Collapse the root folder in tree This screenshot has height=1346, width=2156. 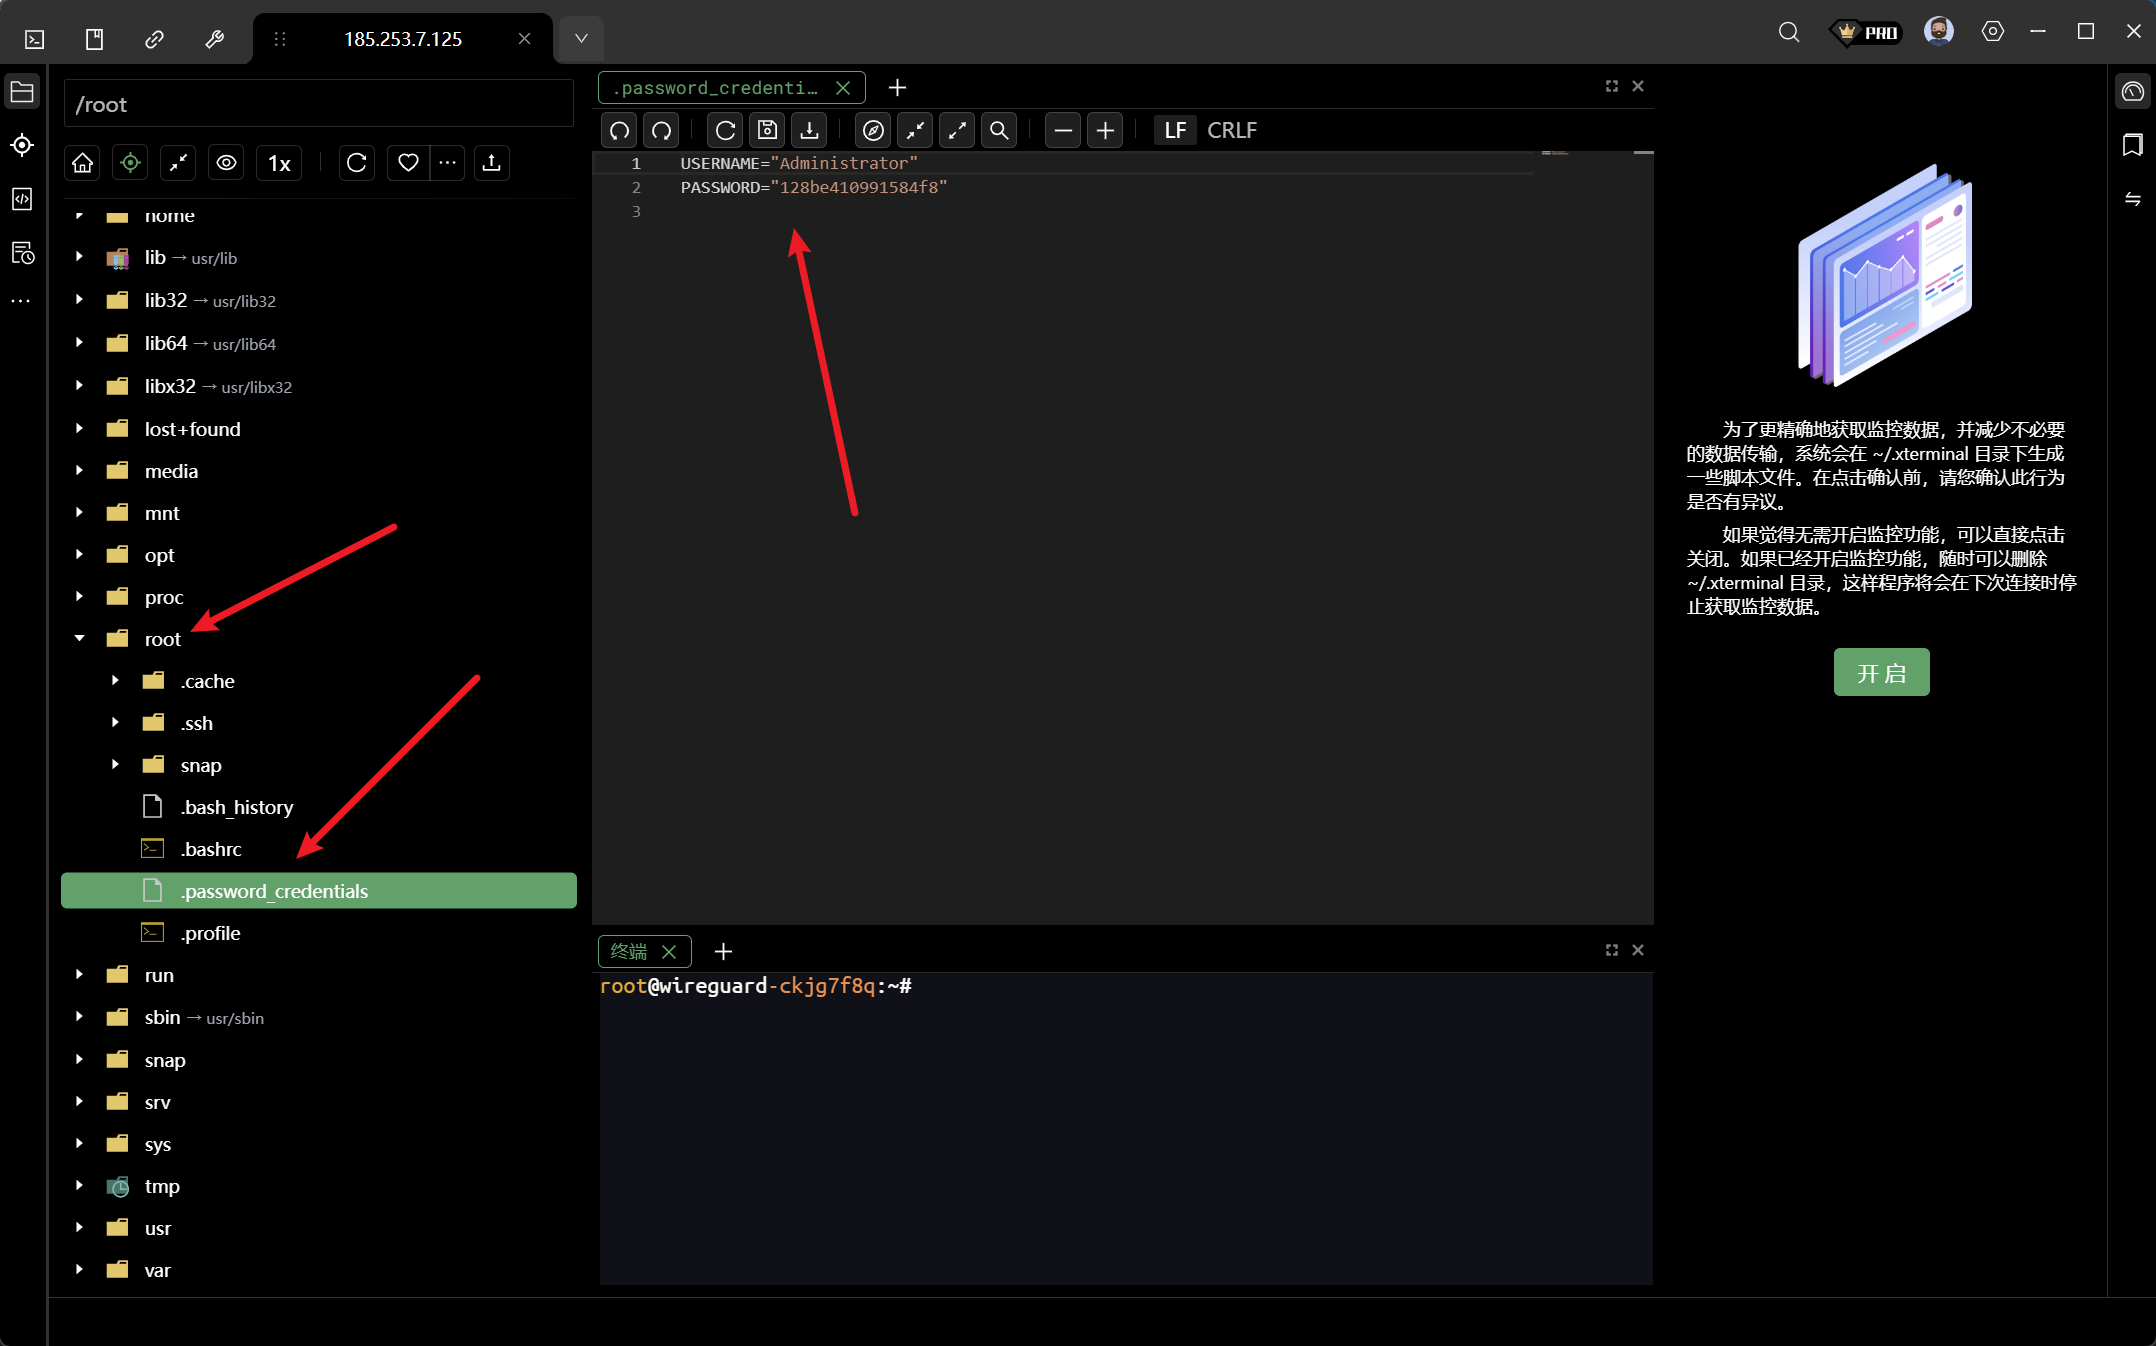pos(80,639)
